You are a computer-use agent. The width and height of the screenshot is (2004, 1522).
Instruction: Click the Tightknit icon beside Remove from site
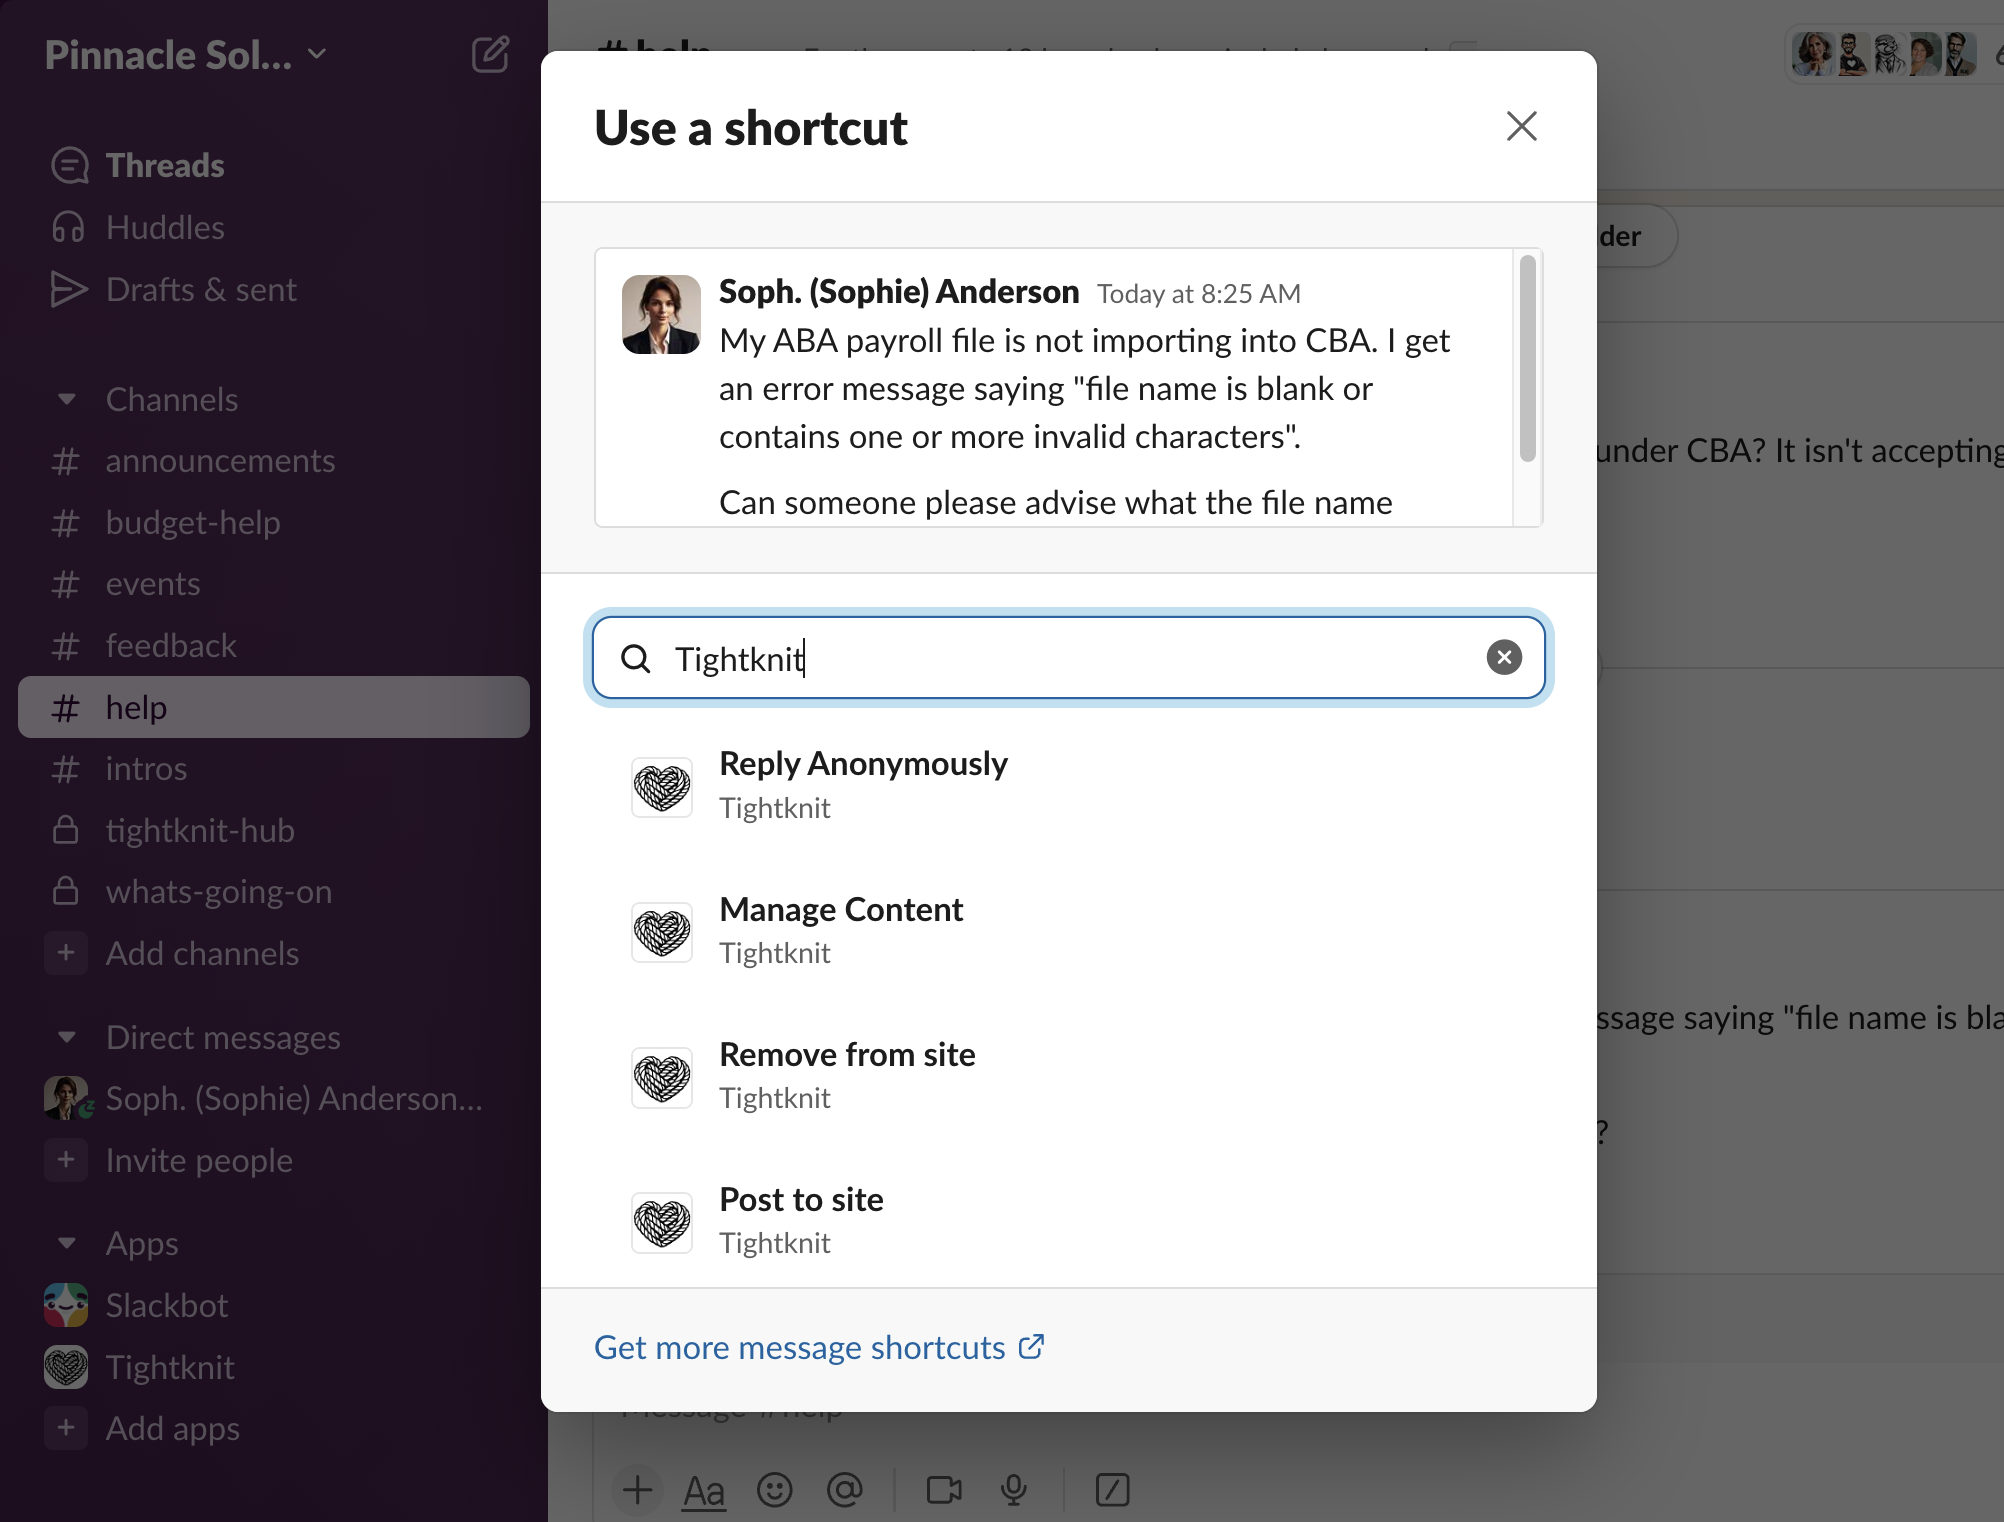[661, 1077]
